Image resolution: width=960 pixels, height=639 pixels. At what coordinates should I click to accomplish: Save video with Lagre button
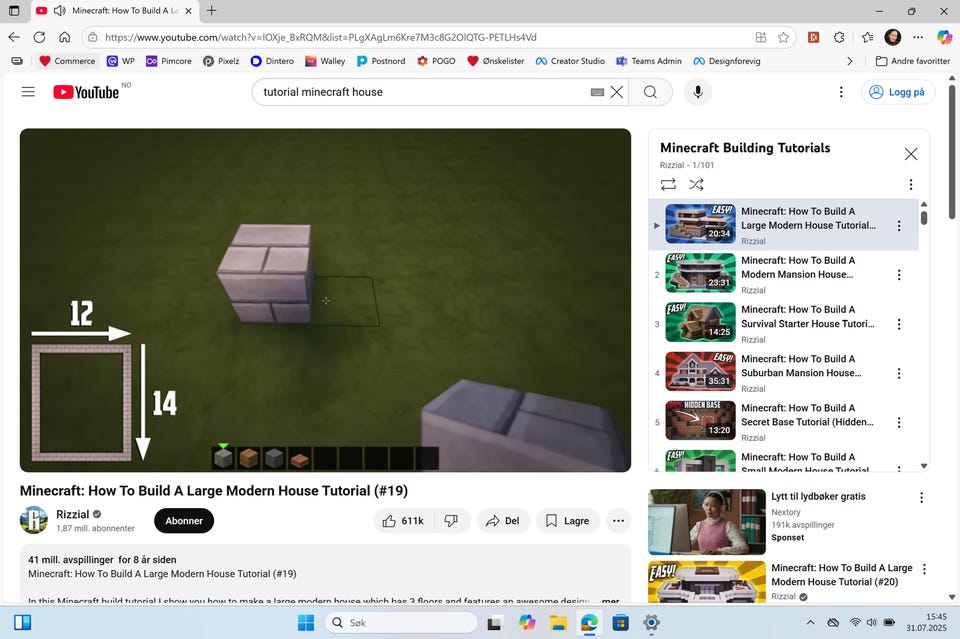click(568, 521)
